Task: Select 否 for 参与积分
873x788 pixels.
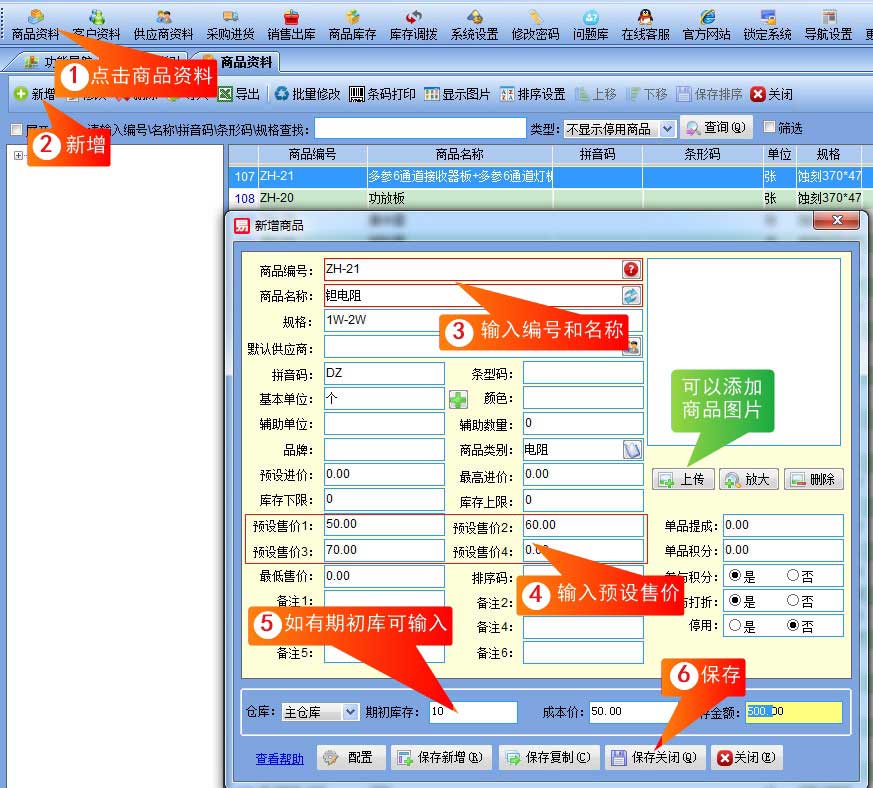Action: tap(793, 575)
